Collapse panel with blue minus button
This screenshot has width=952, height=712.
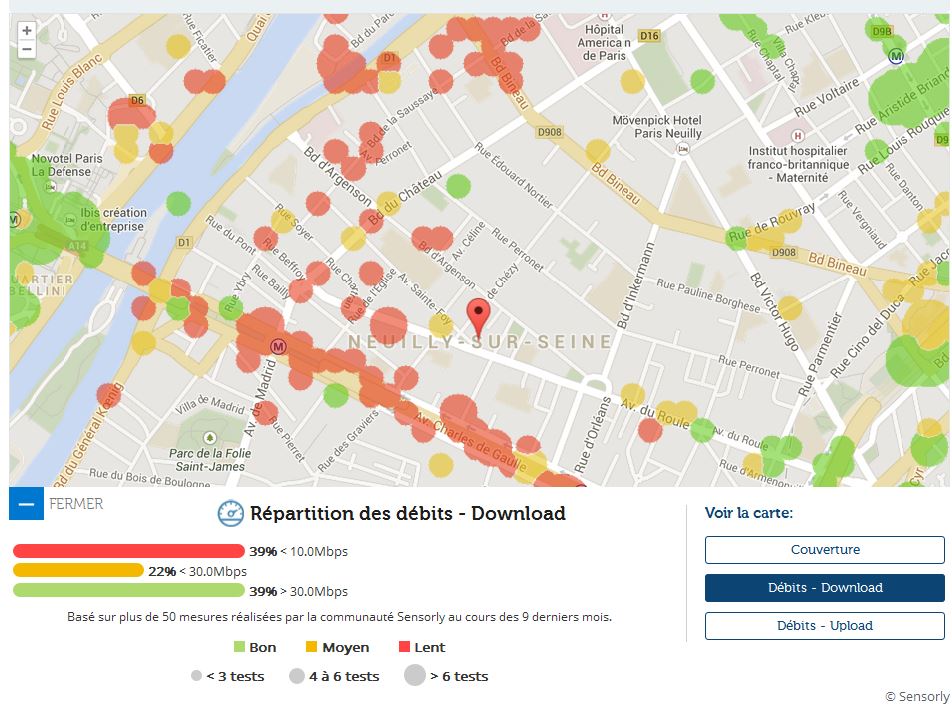pos(26,503)
